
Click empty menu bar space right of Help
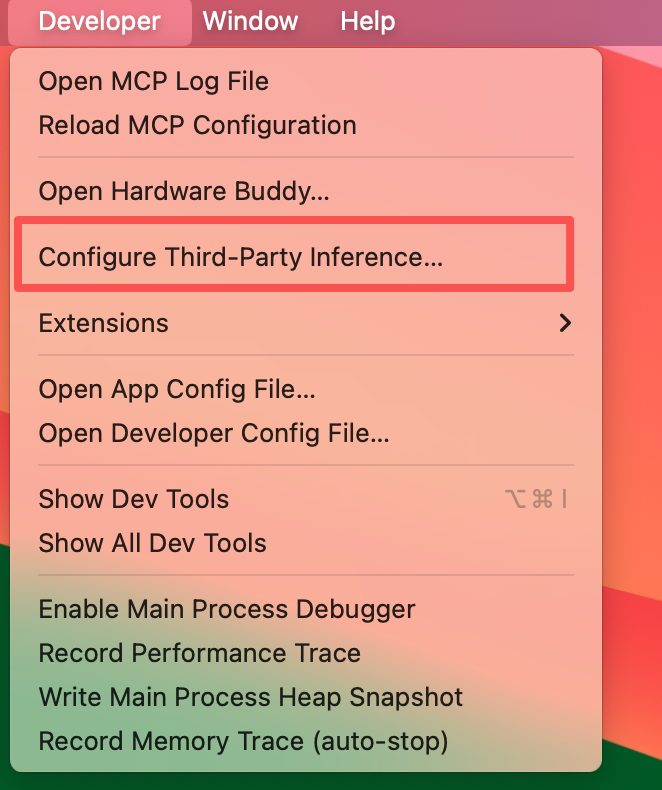point(530,21)
